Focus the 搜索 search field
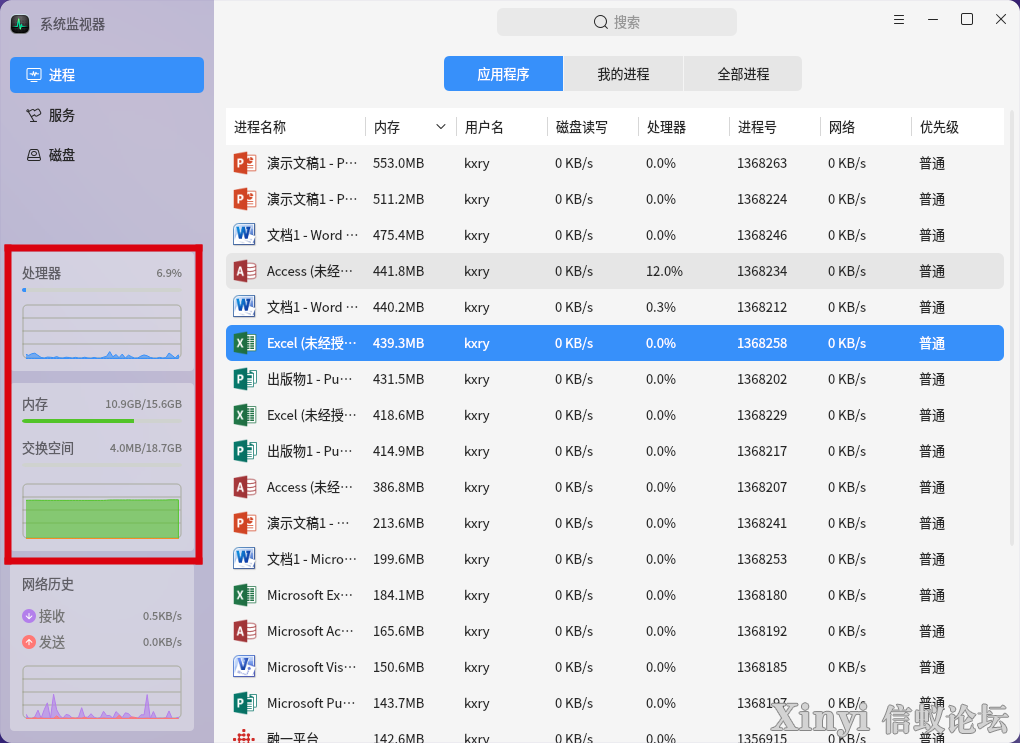Image resolution: width=1020 pixels, height=743 pixels. point(617,22)
